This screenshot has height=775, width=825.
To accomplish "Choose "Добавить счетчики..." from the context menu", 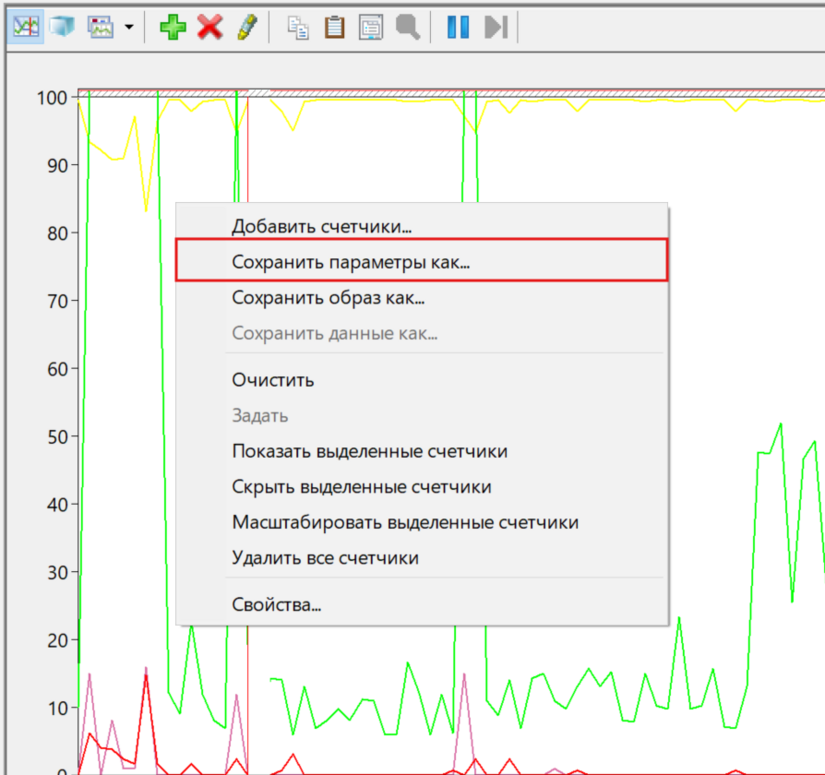I will (x=321, y=226).
